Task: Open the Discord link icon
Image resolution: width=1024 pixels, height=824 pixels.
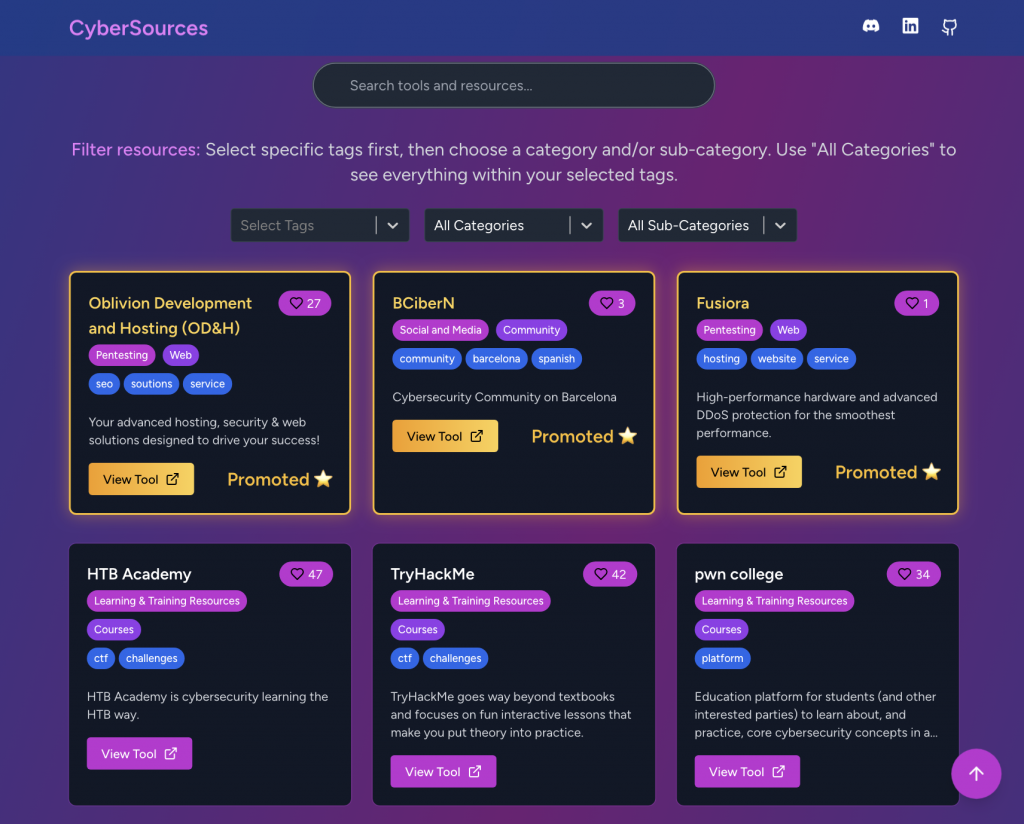Action: pyautogui.click(x=871, y=27)
